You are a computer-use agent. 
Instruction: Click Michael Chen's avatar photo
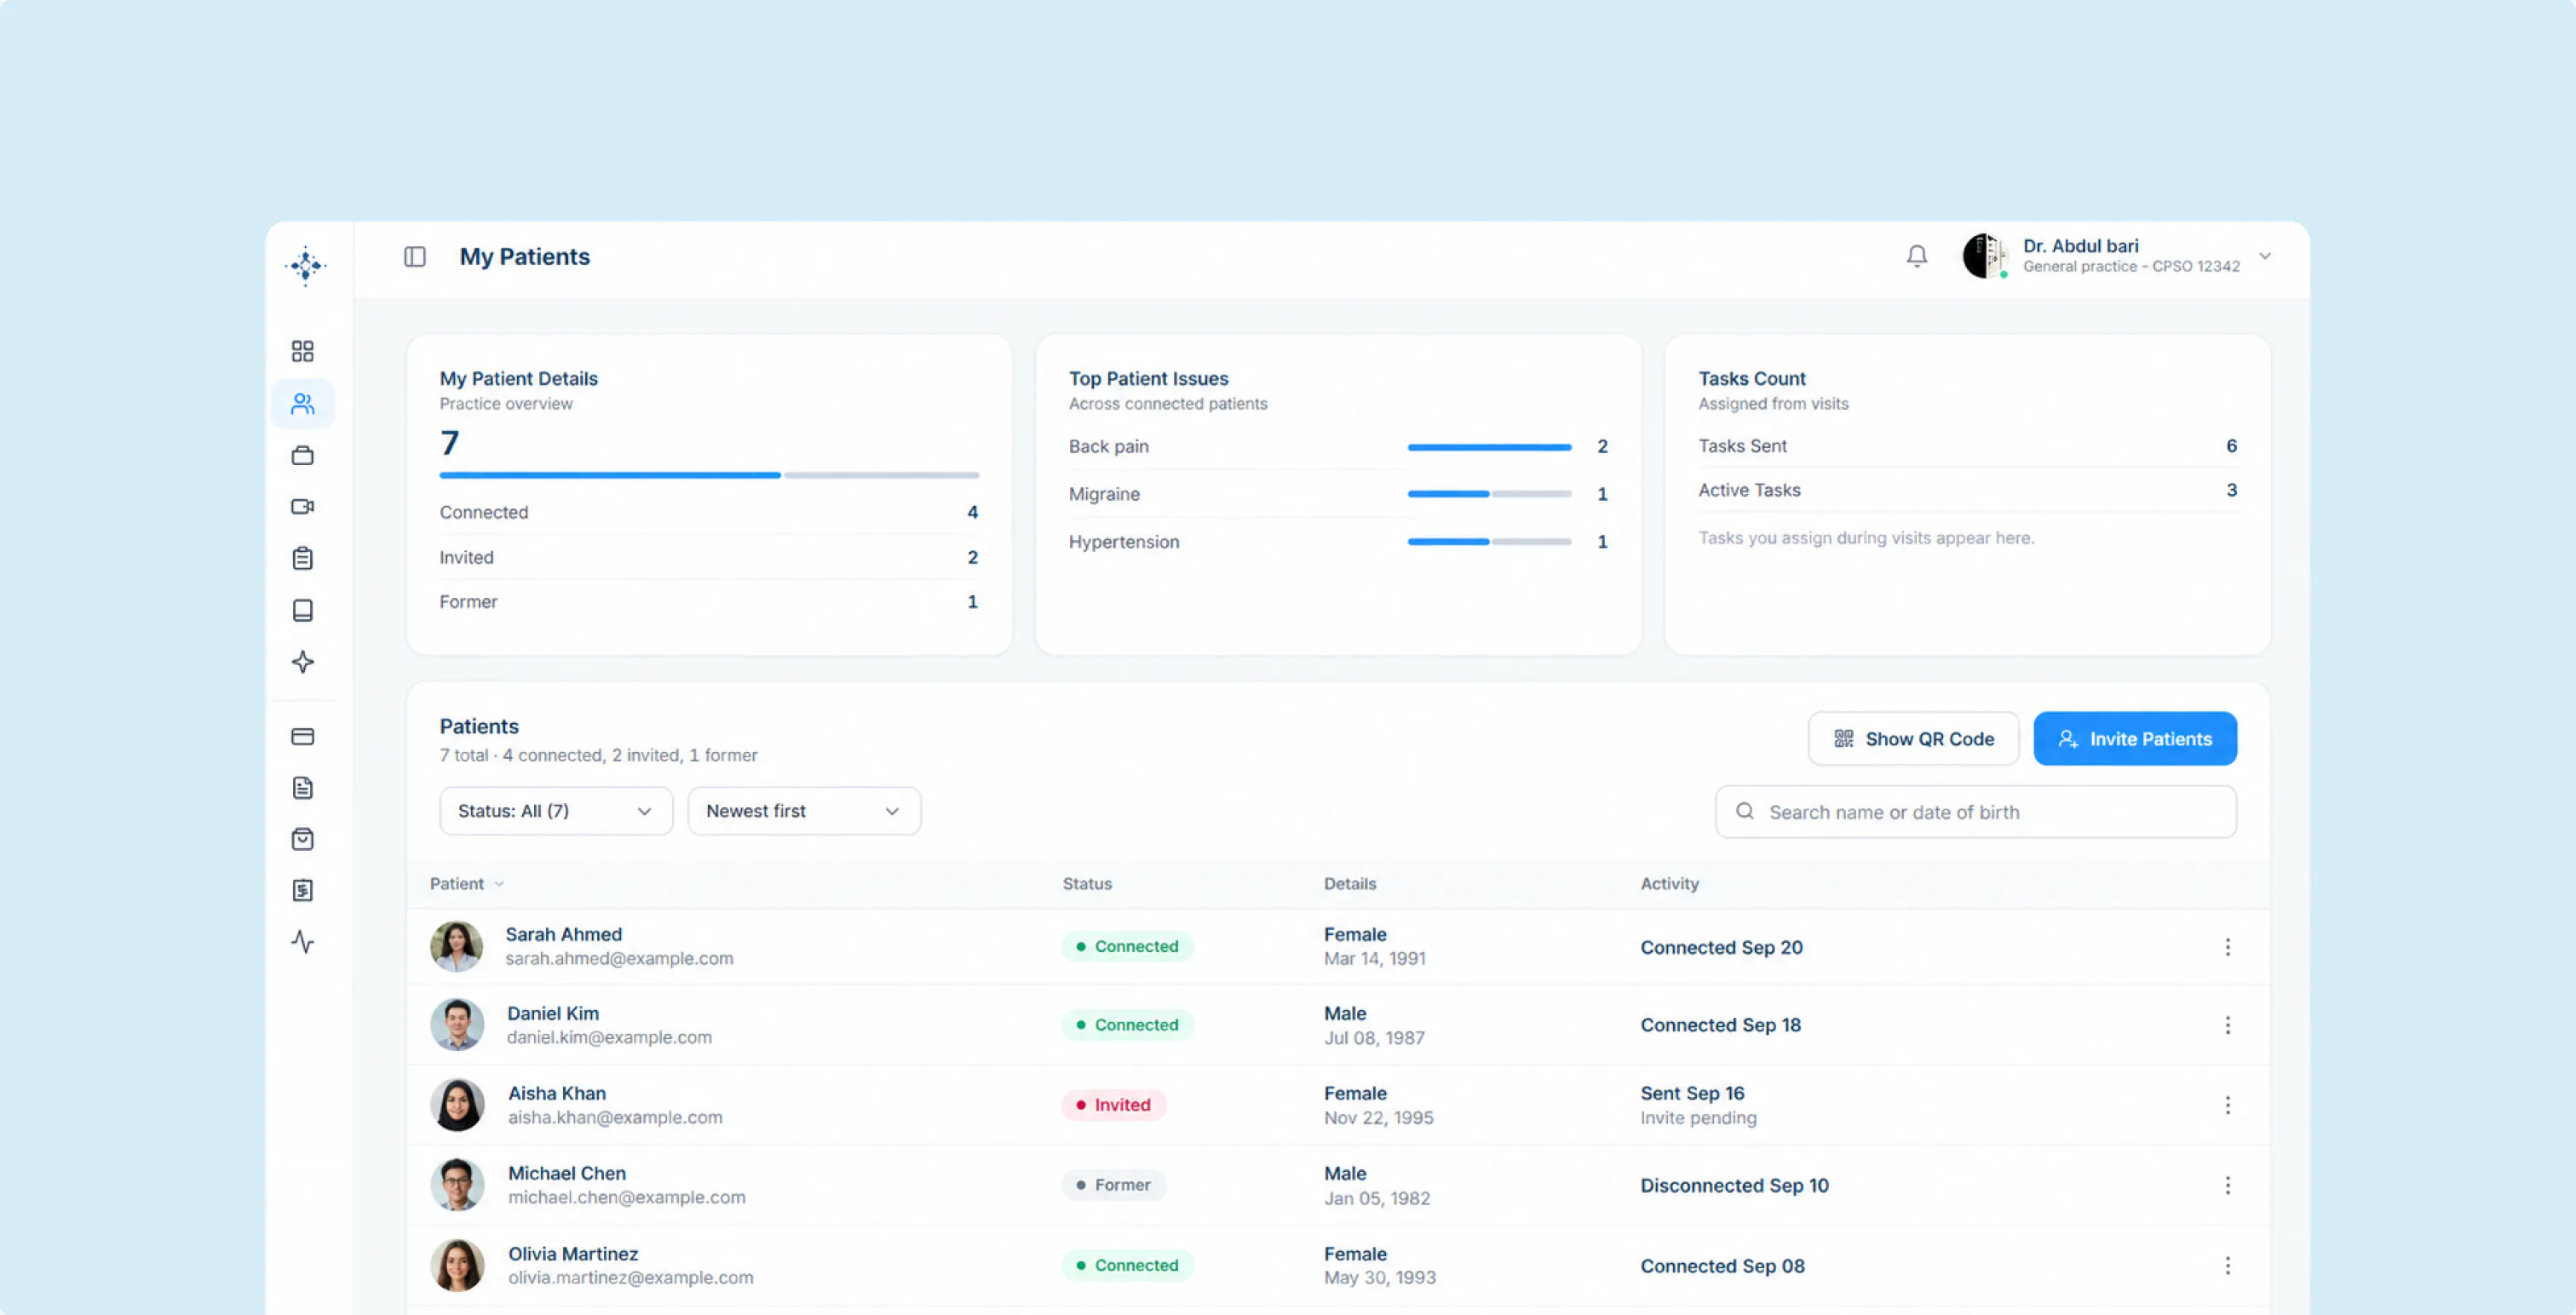click(x=456, y=1185)
